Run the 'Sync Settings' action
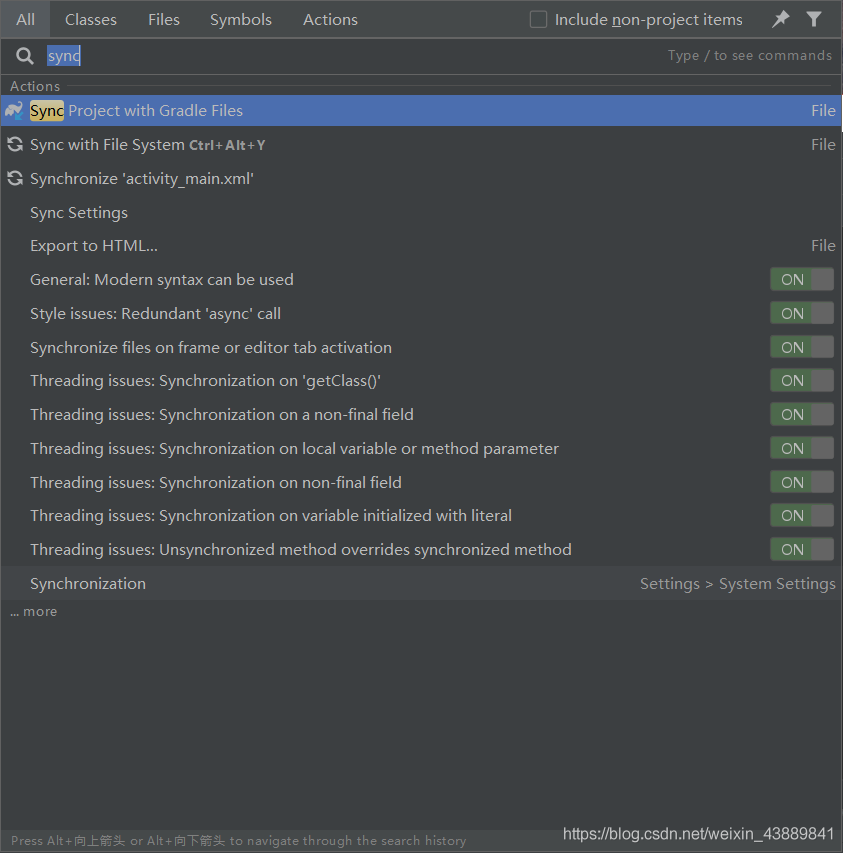 click(79, 212)
